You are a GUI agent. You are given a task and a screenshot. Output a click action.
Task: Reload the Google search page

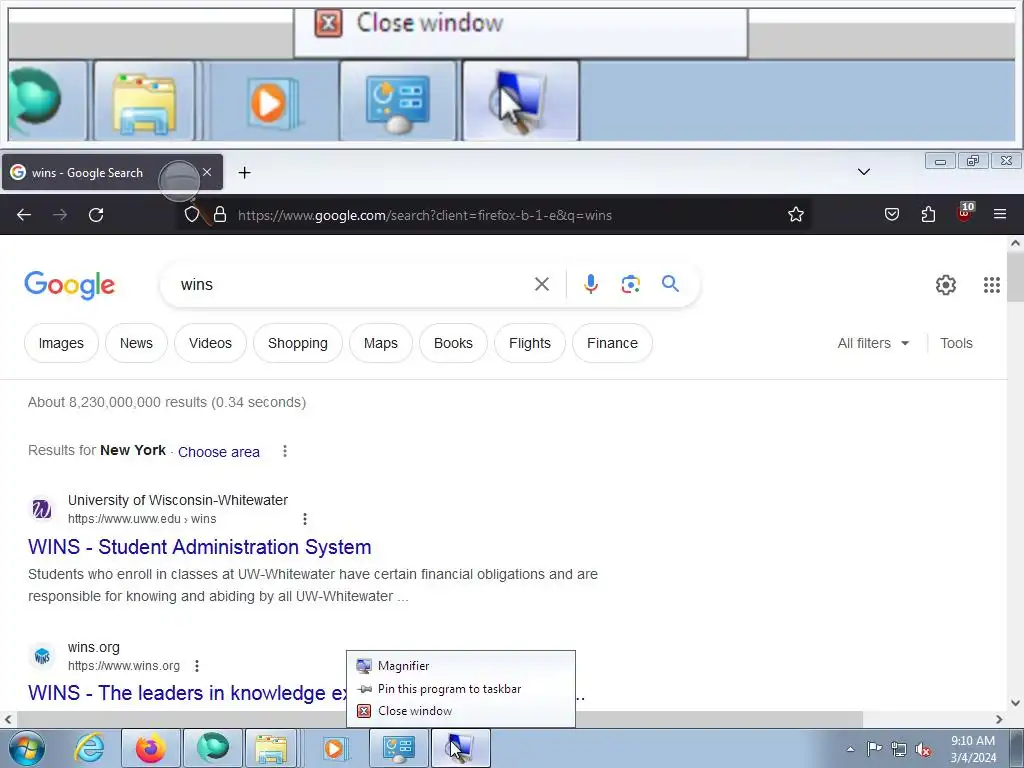point(96,215)
